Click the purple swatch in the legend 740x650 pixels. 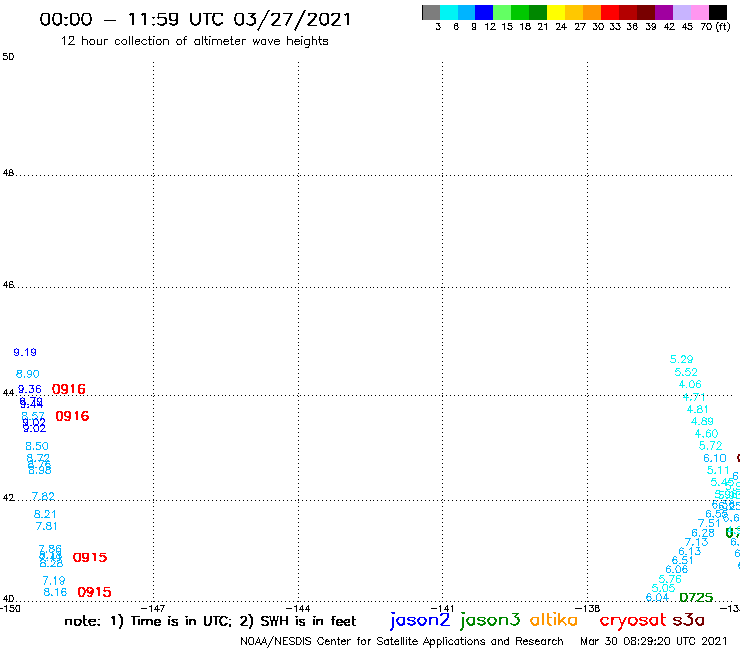click(x=664, y=12)
